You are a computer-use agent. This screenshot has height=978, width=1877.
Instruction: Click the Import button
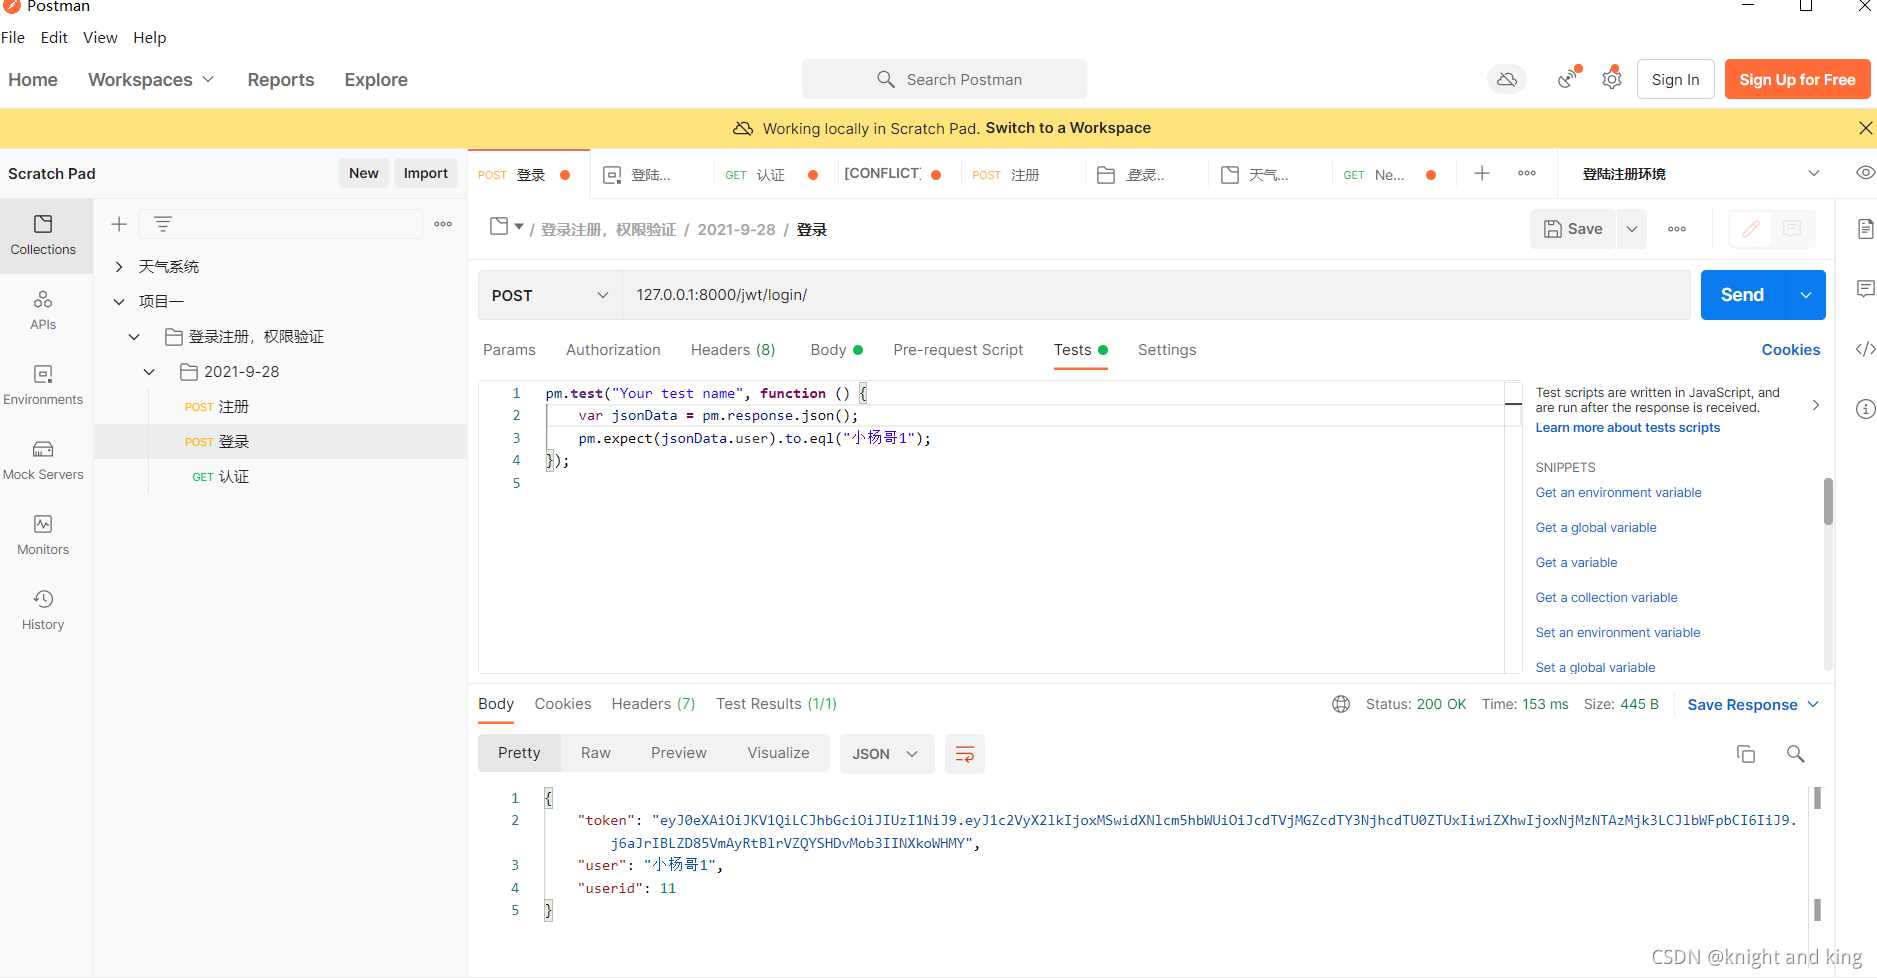[426, 173]
